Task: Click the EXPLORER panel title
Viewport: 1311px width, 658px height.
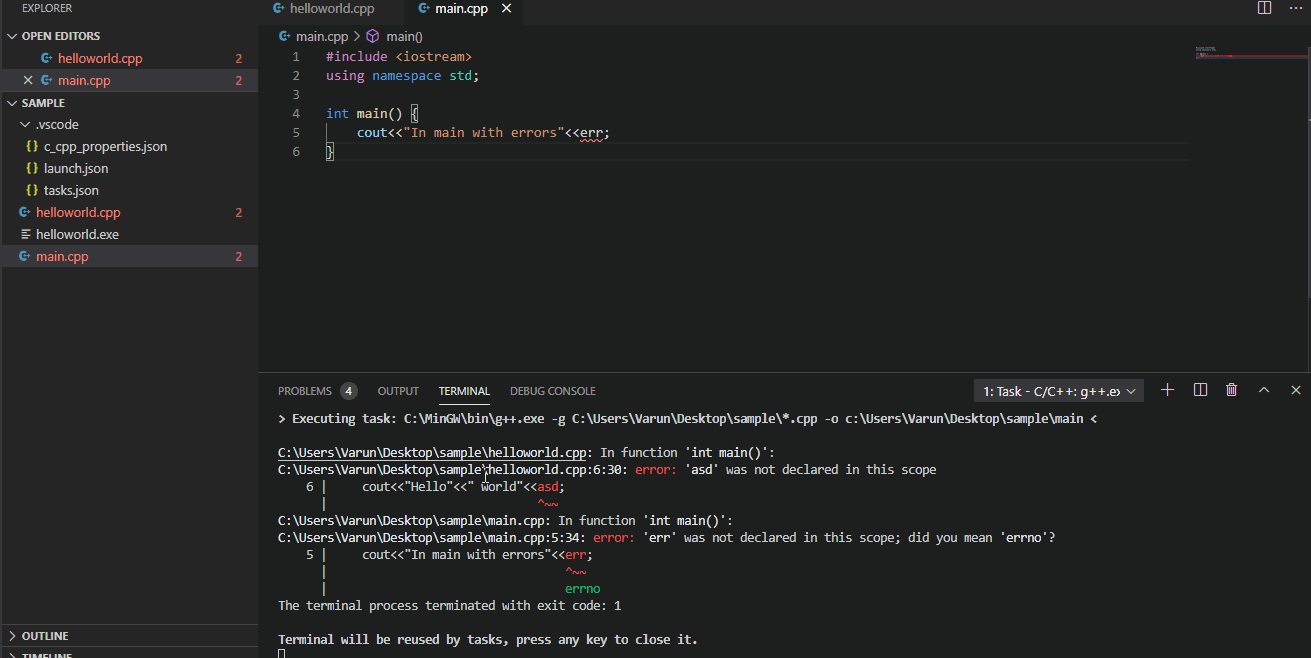Action: (x=47, y=8)
